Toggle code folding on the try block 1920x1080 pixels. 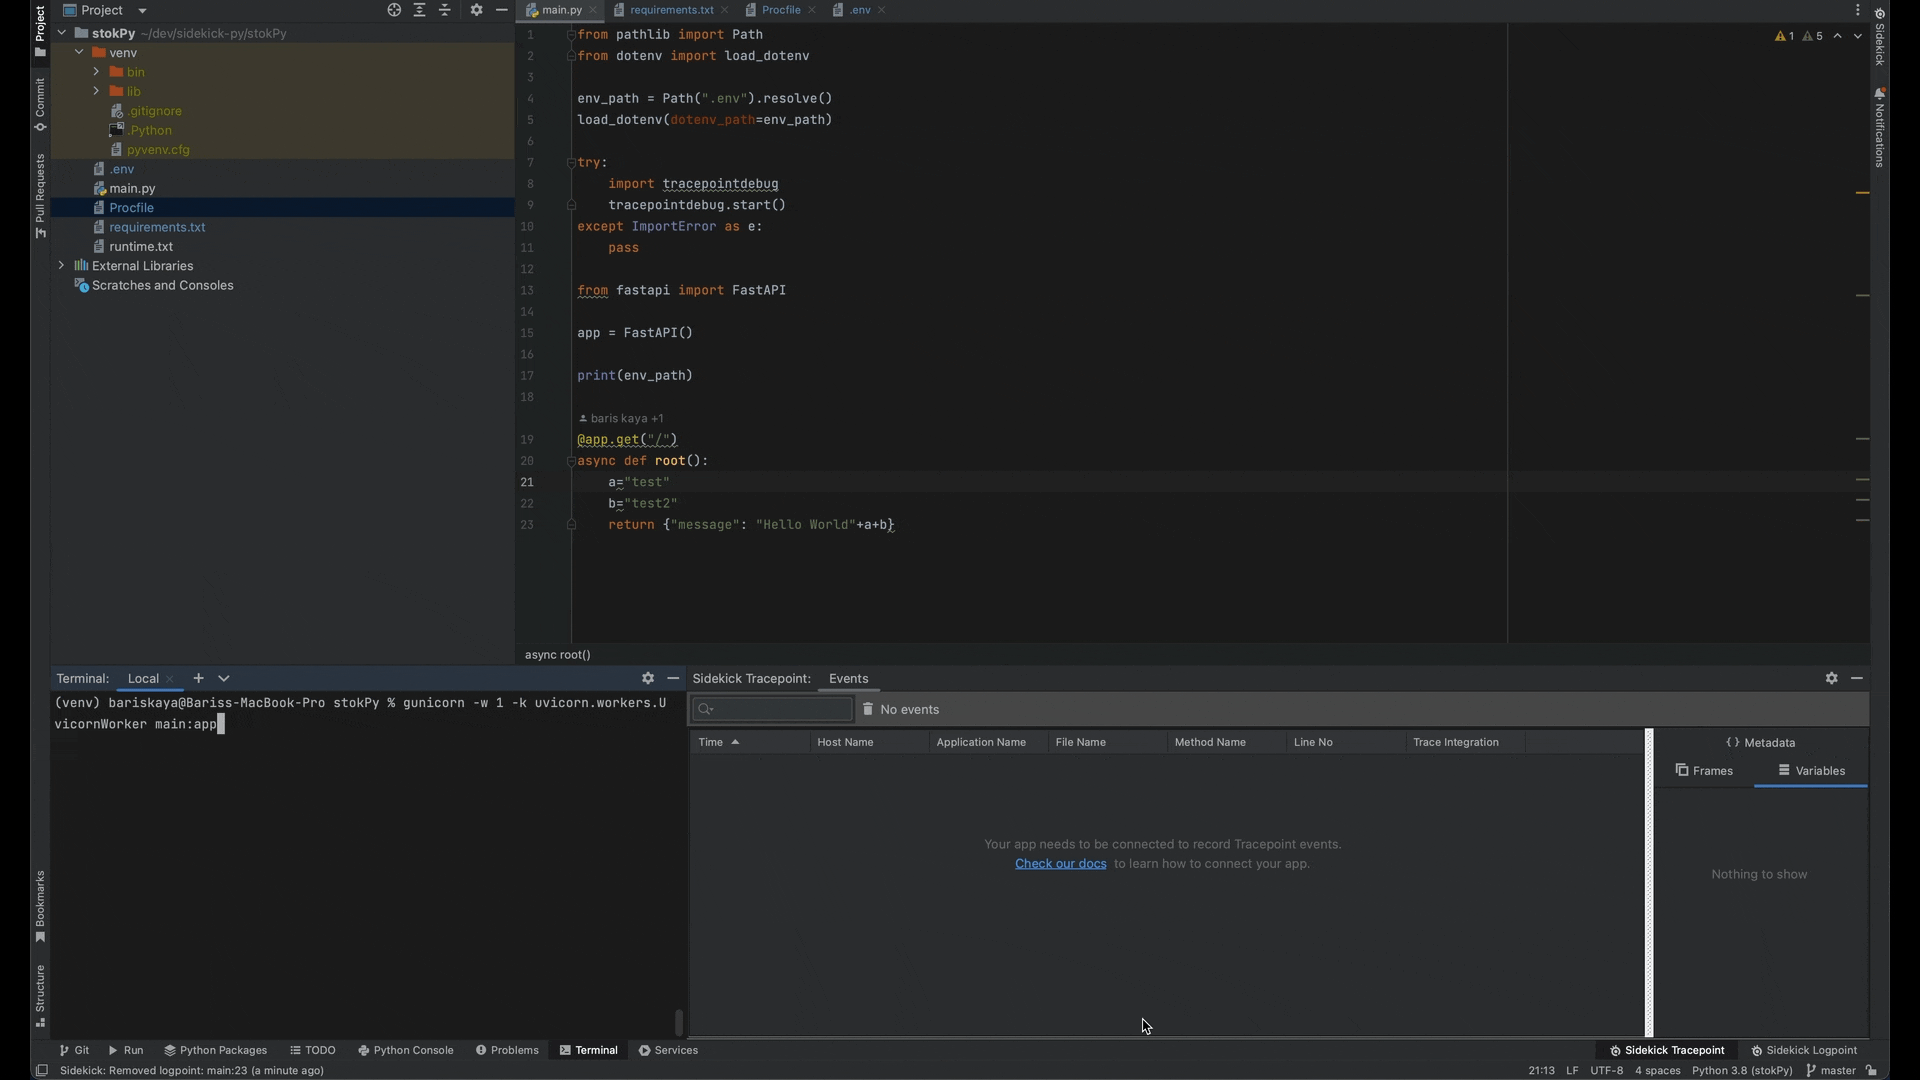click(571, 162)
